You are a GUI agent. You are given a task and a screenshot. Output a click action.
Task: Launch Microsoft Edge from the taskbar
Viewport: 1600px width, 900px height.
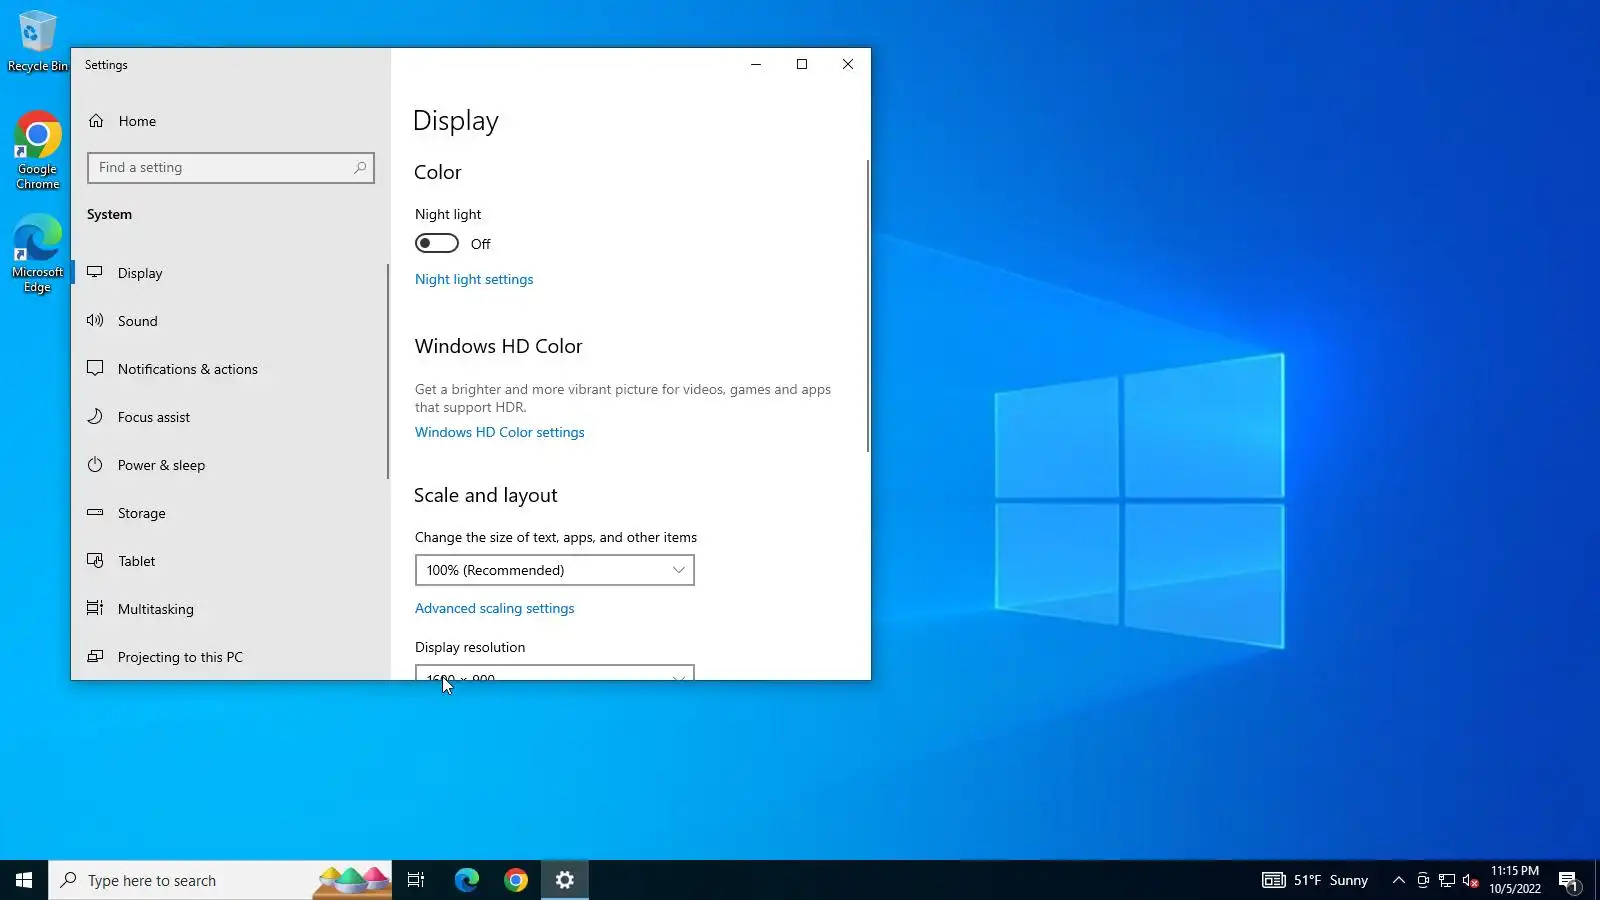[467, 880]
